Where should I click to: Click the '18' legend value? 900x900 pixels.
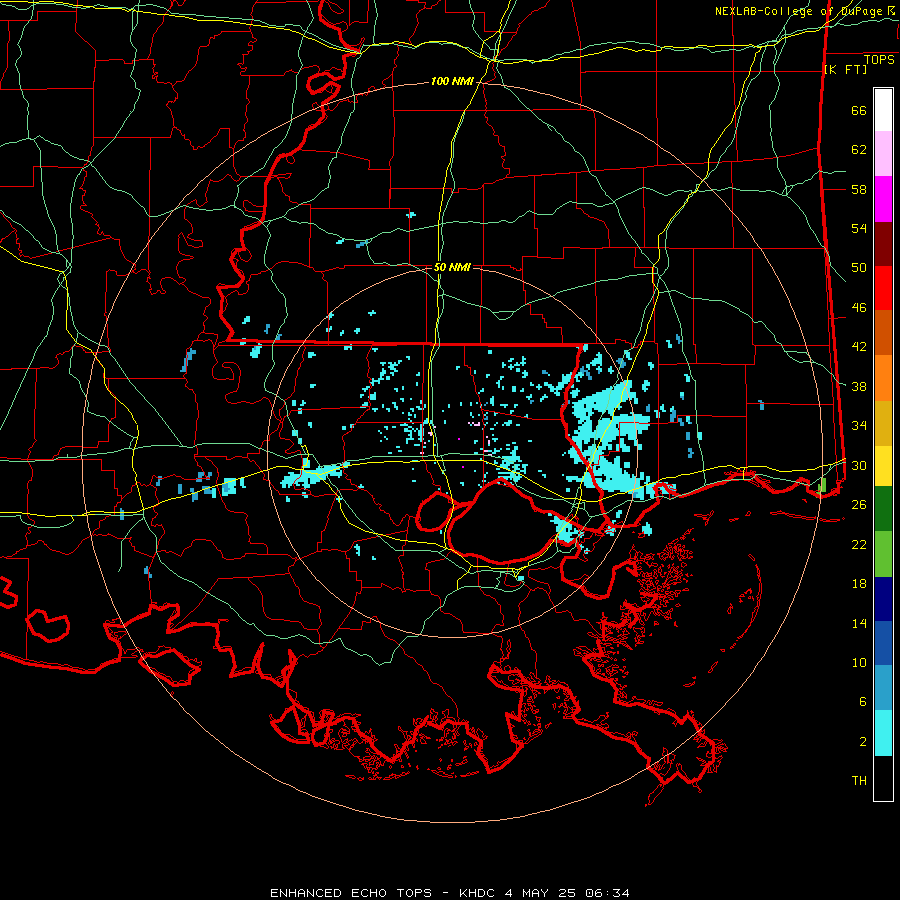tap(859, 584)
